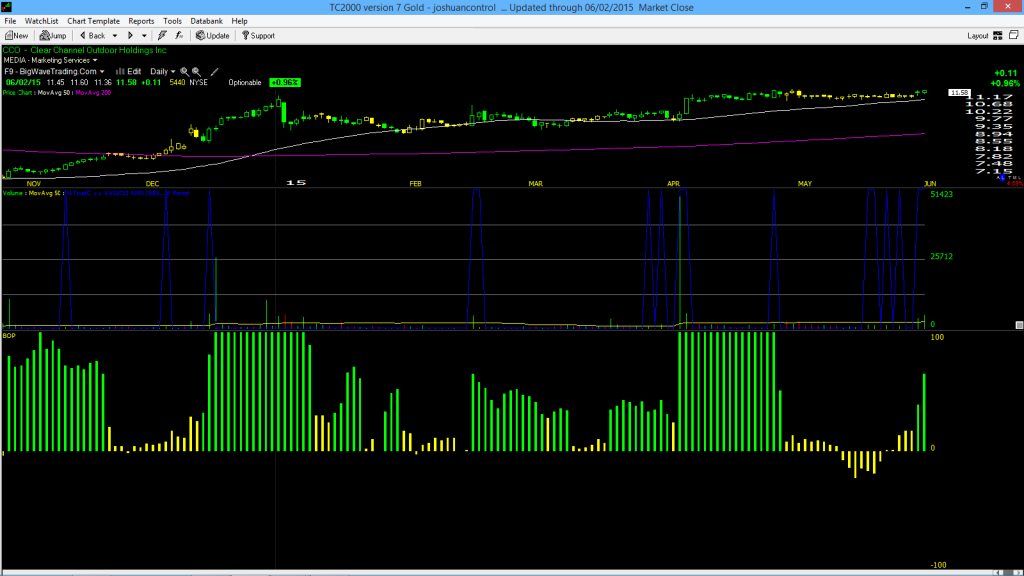Click the magenta MovAvg 200 indicator label

coord(93,93)
